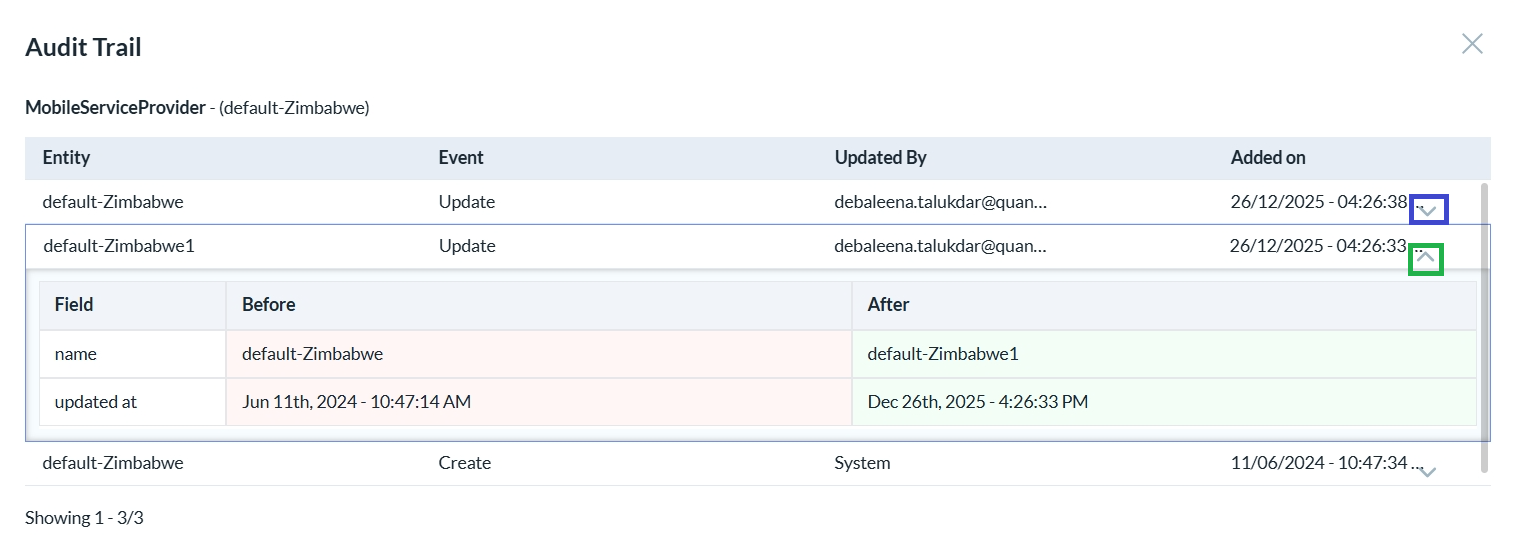
Task: Click the Create event cell
Action: point(465,463)
